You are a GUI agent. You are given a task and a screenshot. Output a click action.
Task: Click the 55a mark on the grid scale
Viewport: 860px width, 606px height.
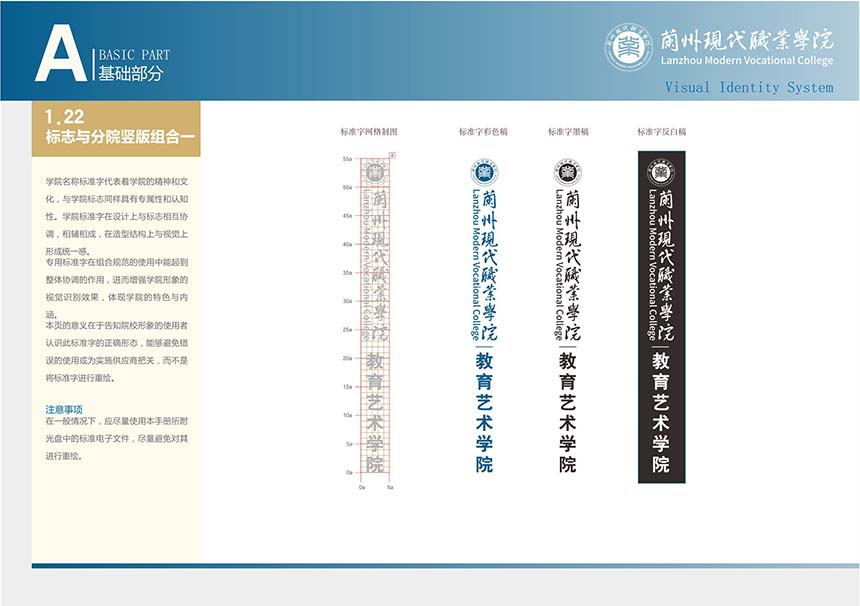(347, 159)
